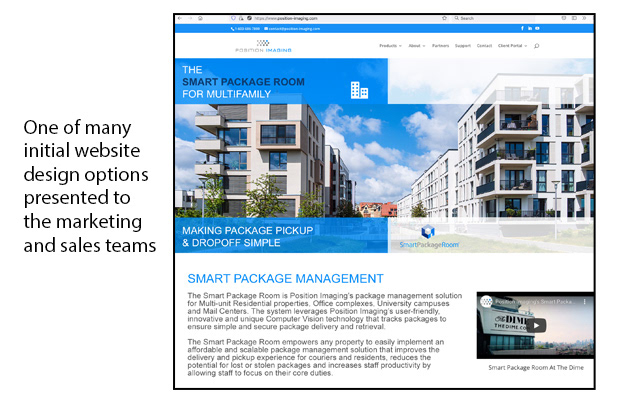Viewport: 620px width, 403px height.
Task: Click the phone number in blue bar
Action: click(x=246, y=28)
